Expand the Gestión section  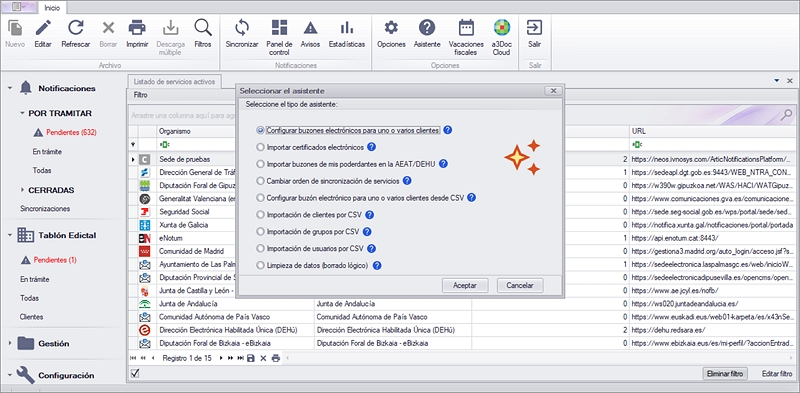10,343
